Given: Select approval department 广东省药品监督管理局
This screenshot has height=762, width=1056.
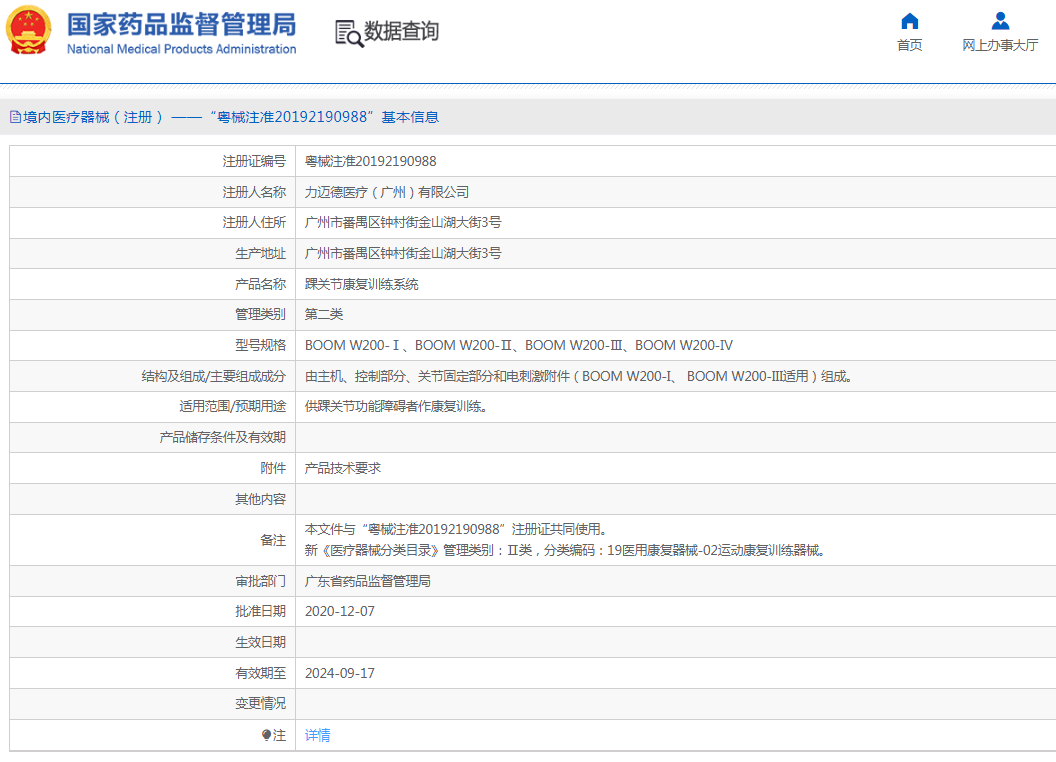Looking at the screenshot, I should 368,581.
